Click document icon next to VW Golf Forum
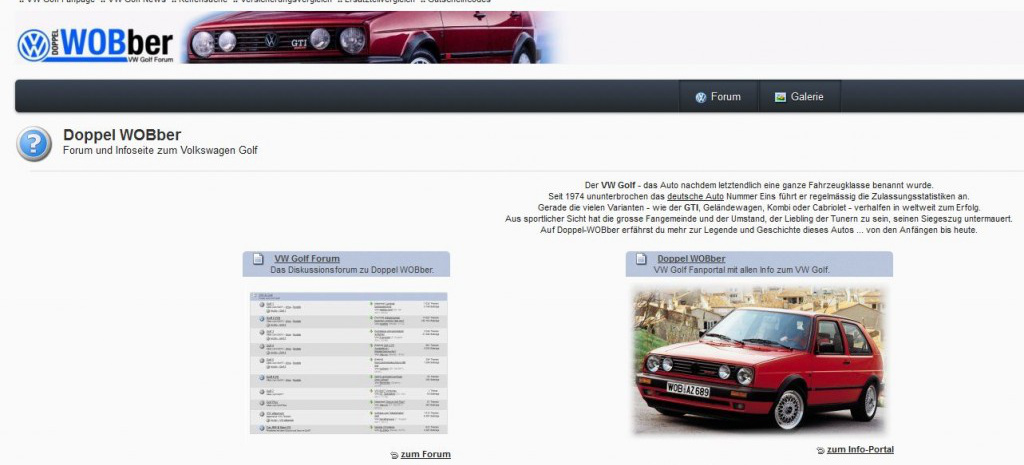Image resolution: width=1024 pixels, height=465 pixels. [x=257, y=260]
